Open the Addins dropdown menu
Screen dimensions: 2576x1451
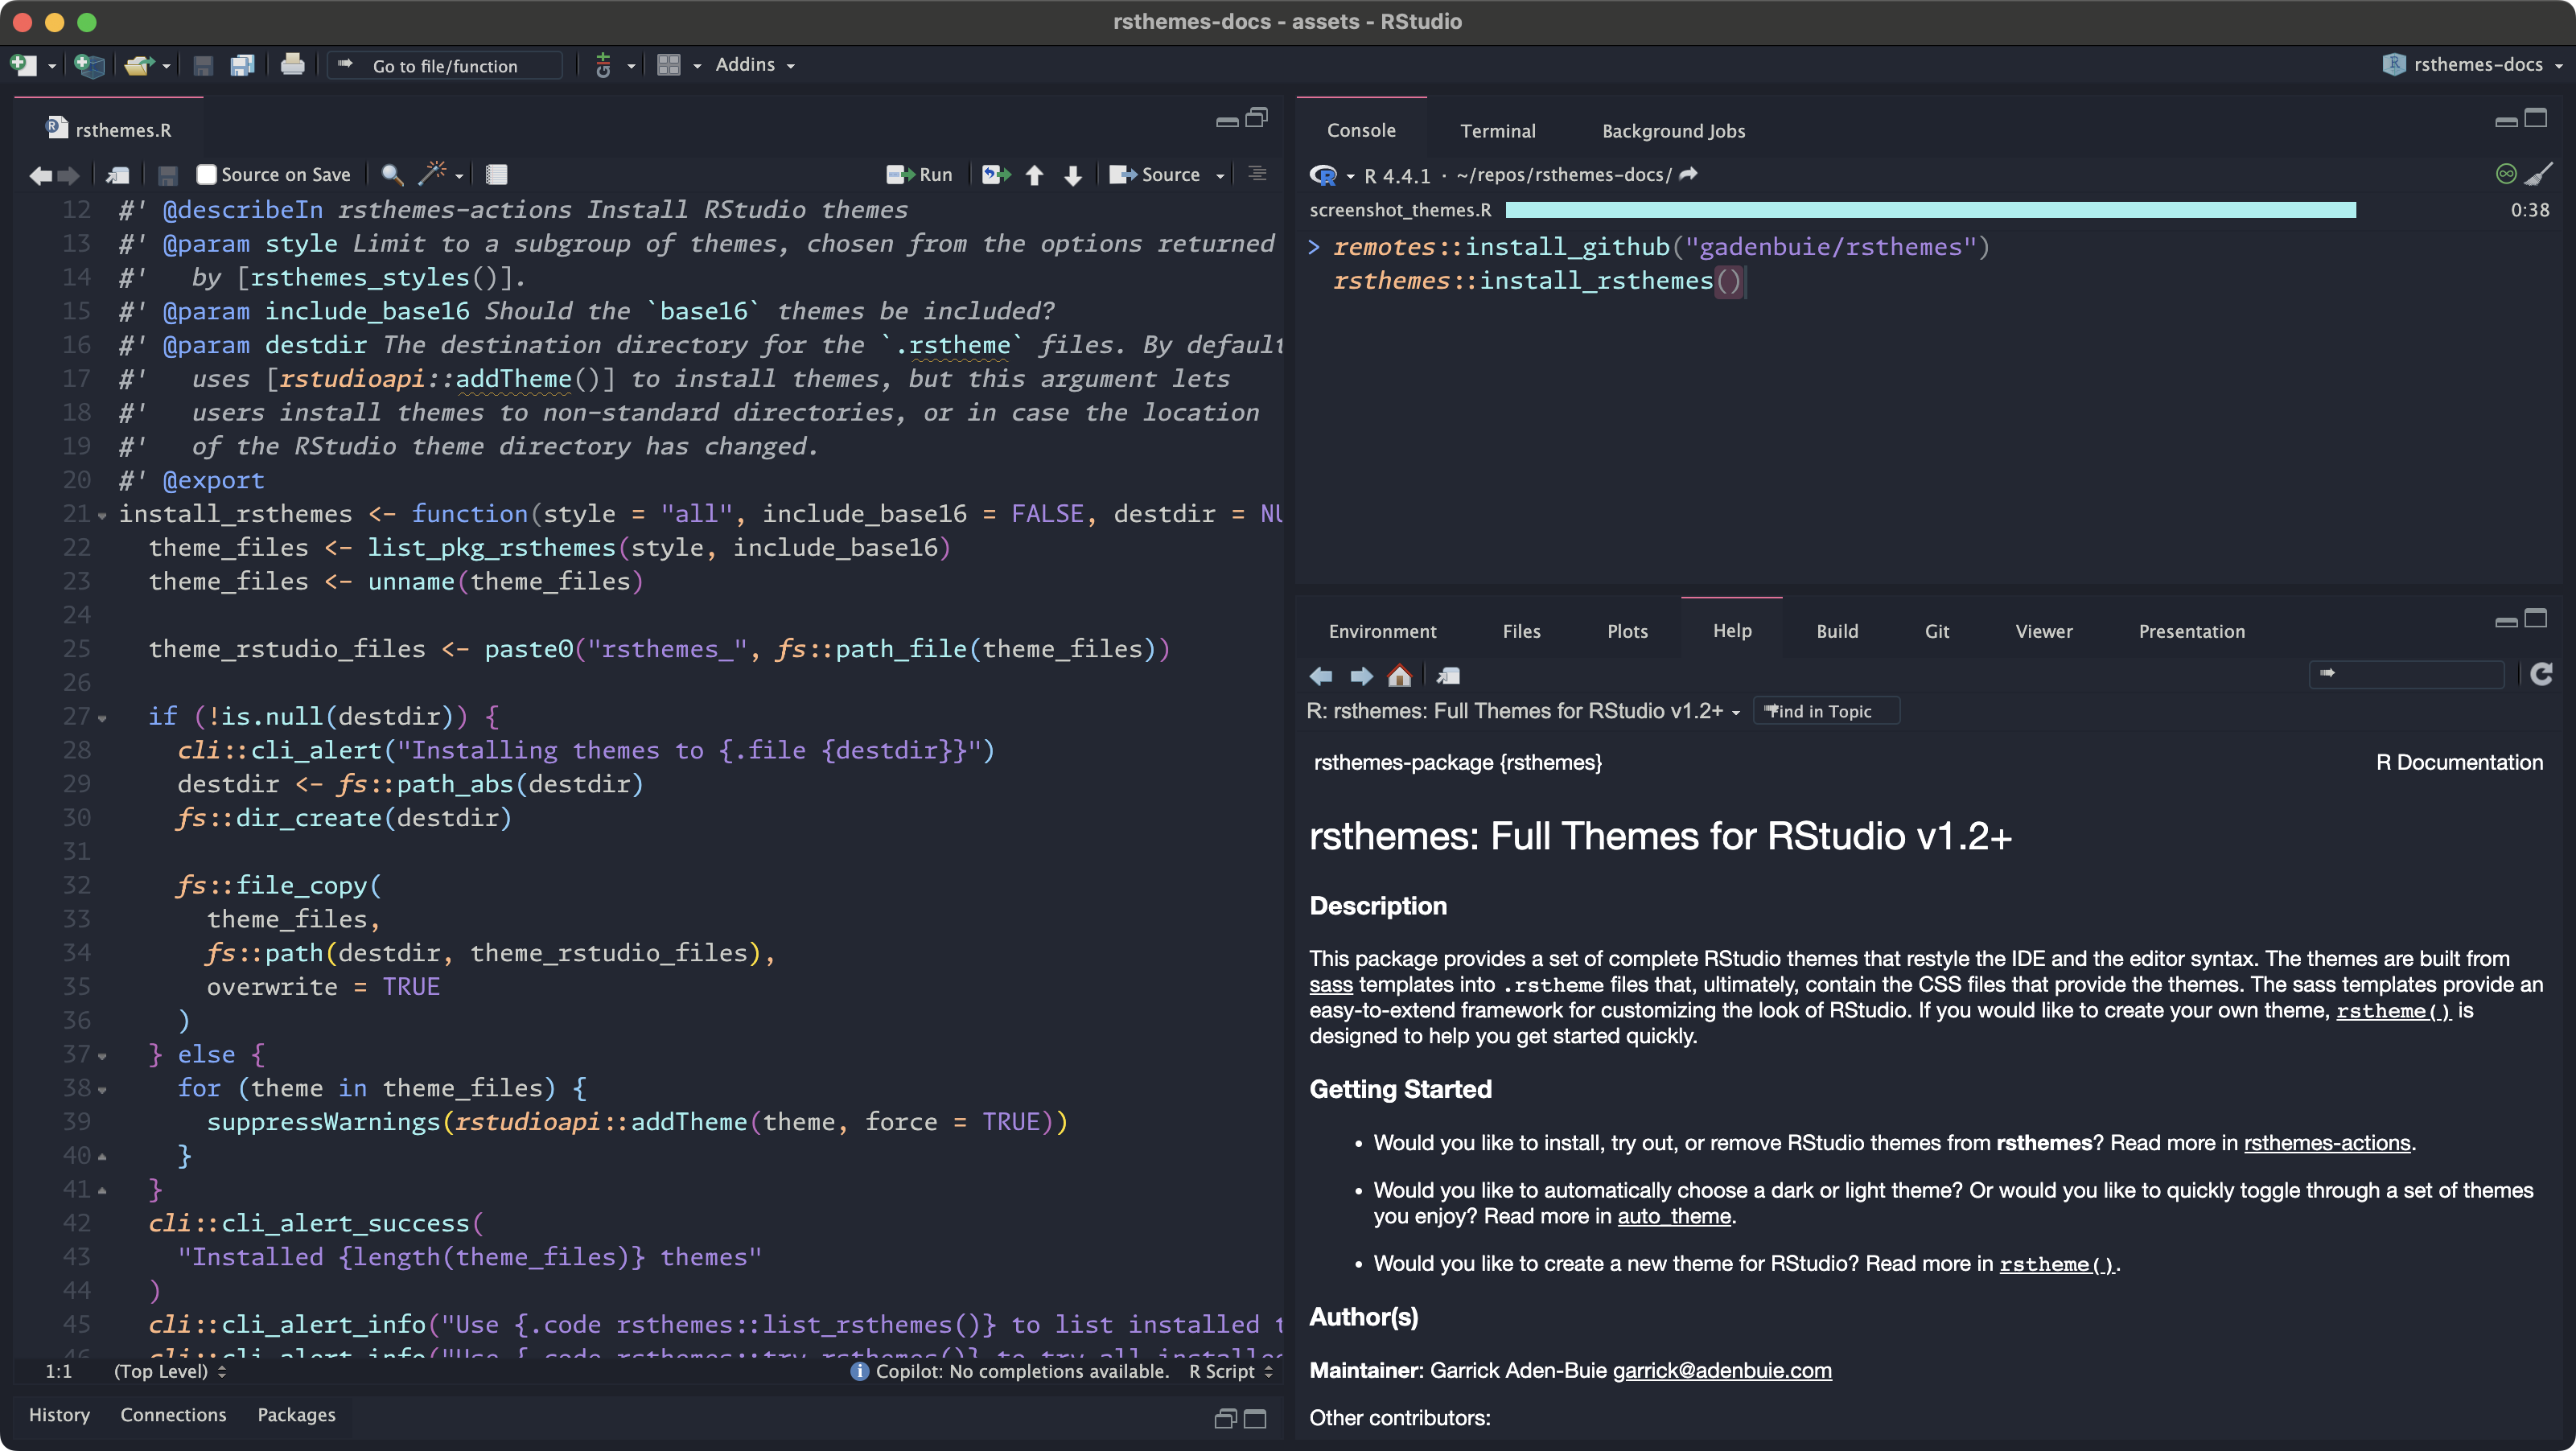[754, 65]
